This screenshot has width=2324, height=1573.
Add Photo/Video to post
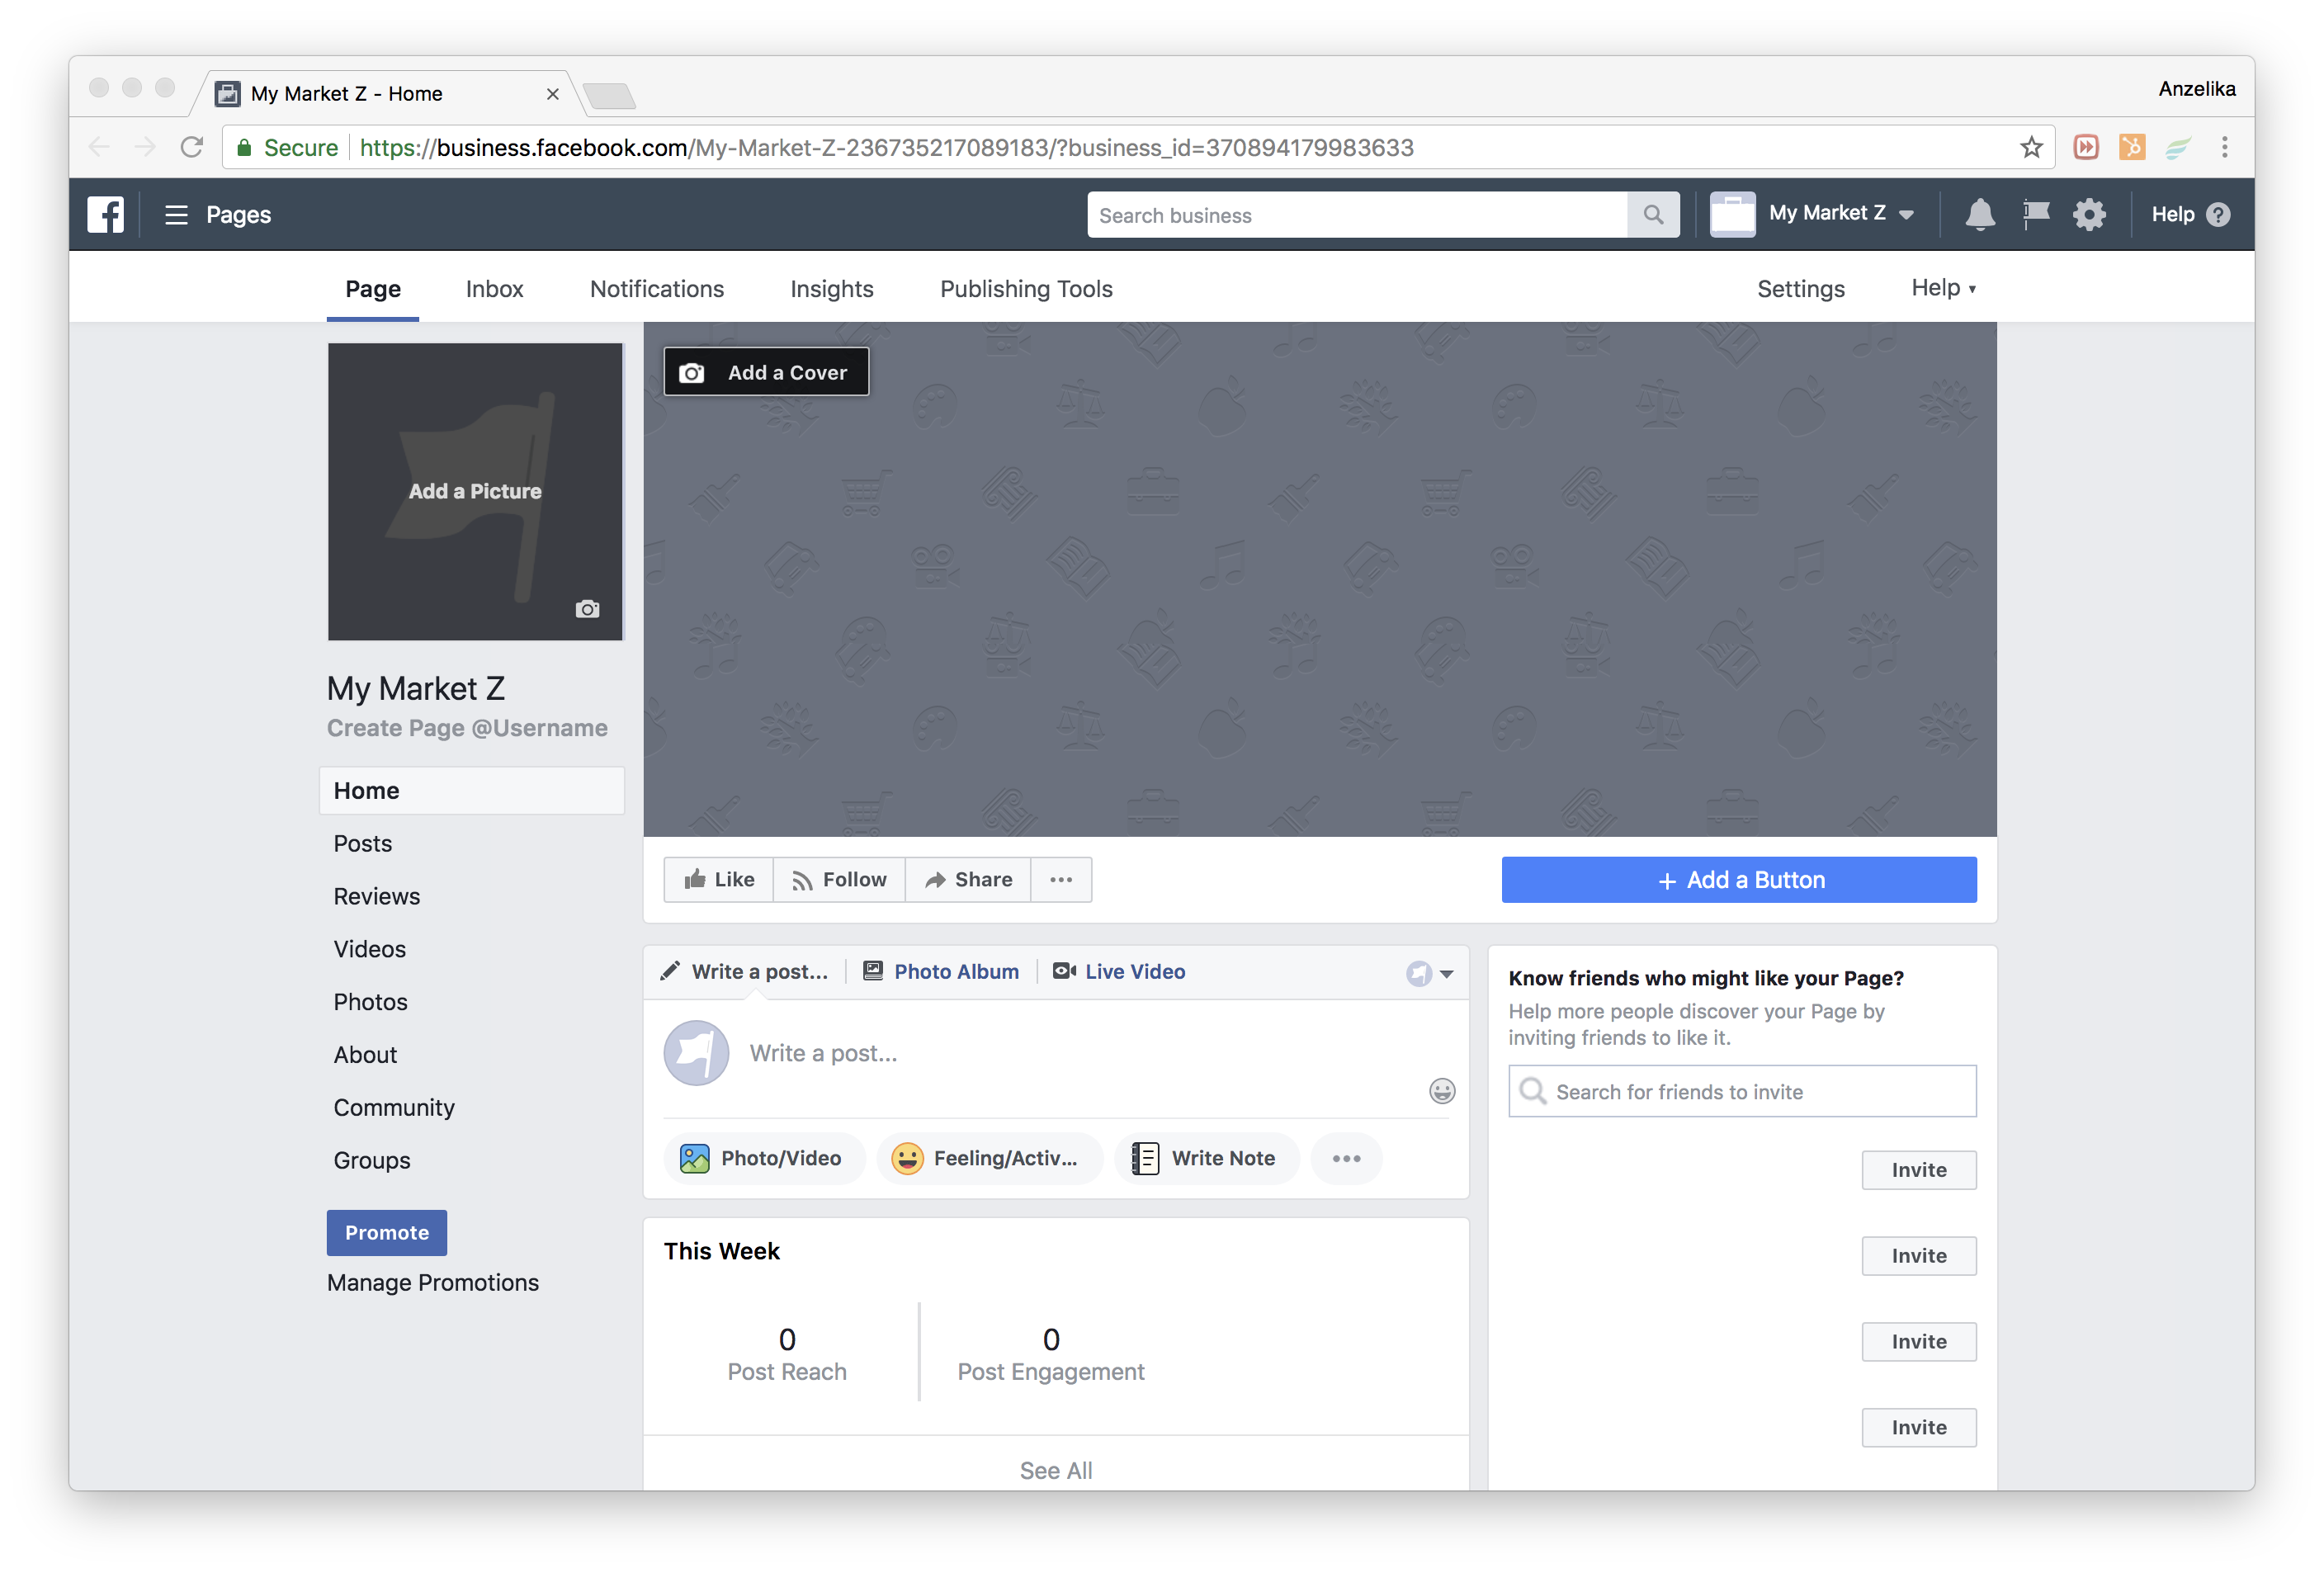click(x=764, y=1158)
